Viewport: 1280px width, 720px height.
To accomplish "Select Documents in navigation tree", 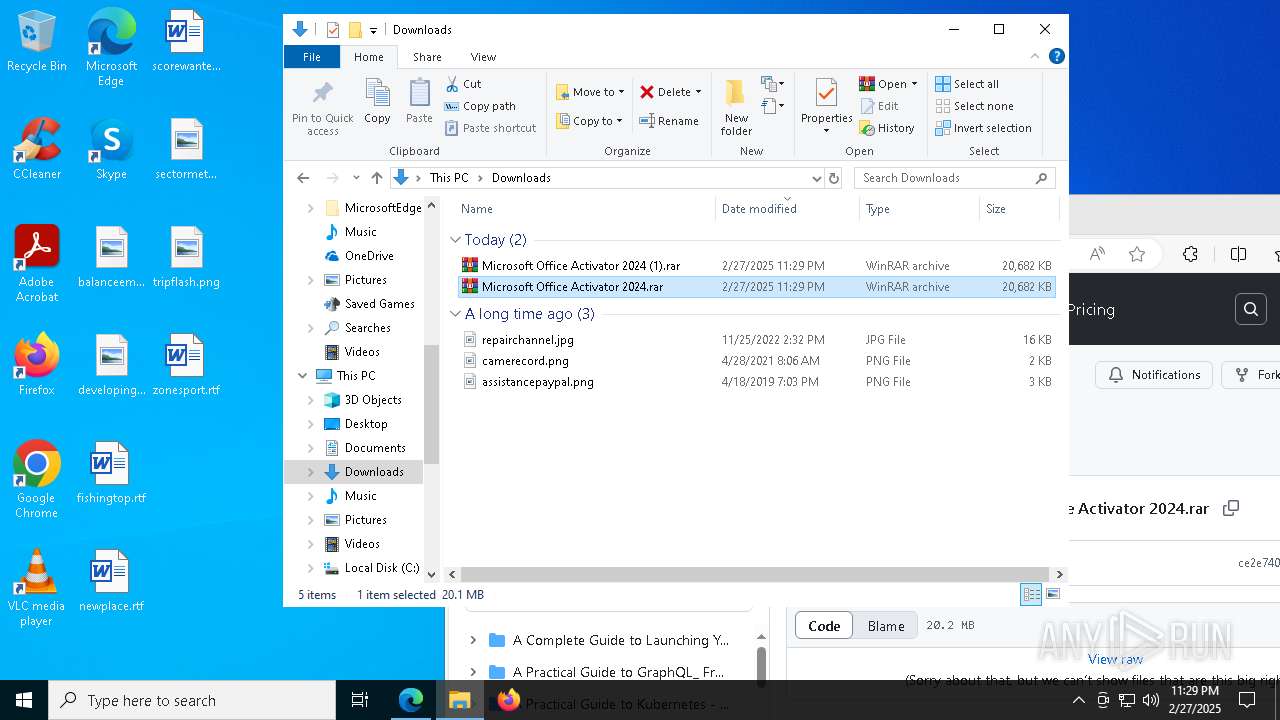I will [375, 448].
